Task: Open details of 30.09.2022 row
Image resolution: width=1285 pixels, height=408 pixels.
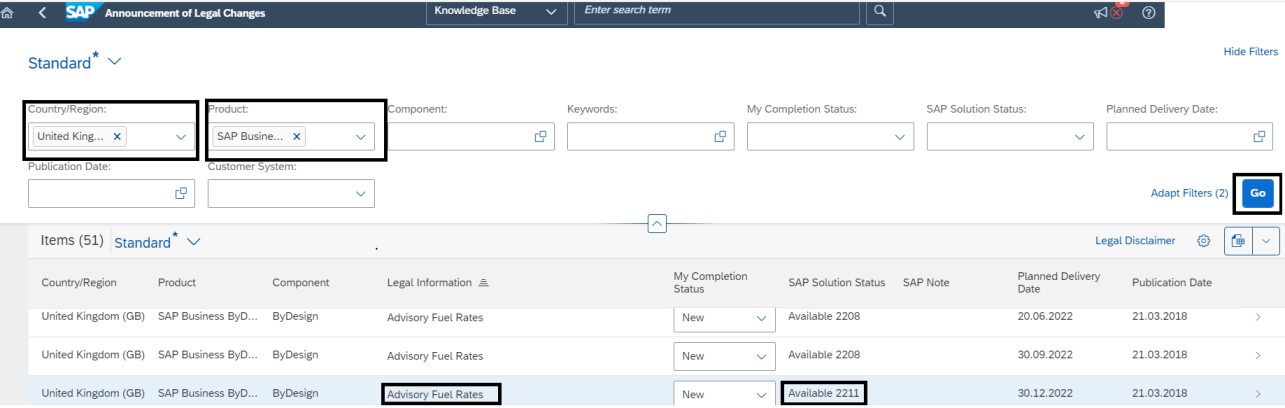Action: click(1257, 355)
